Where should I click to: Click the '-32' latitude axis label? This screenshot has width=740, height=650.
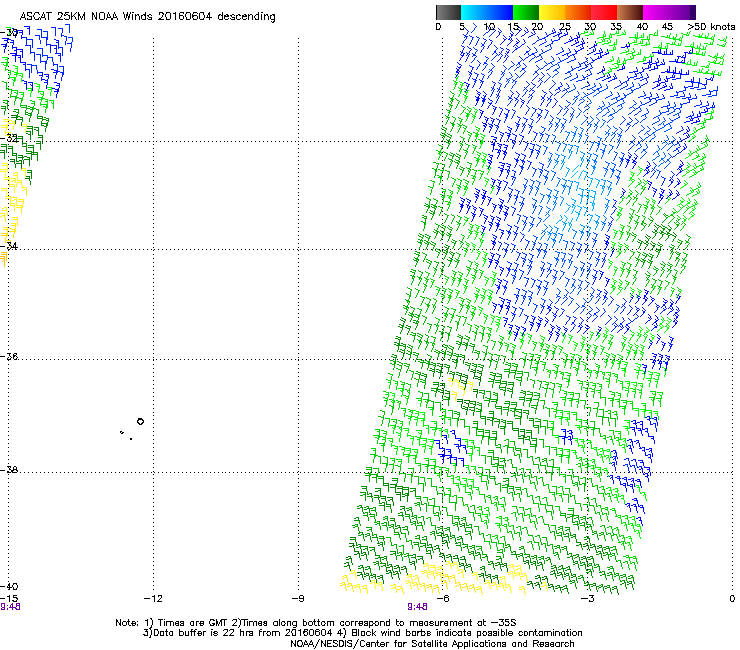[x=9, y=138]
